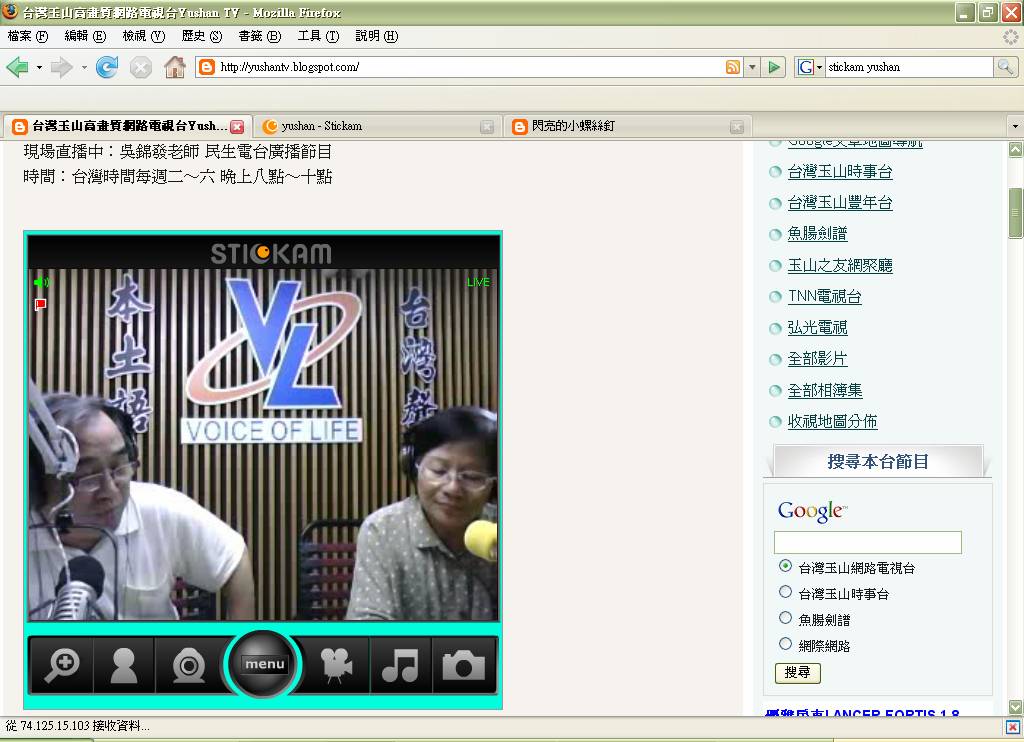Click the RSS feed icon in address bar
Screen dimensions: 1024x742
coord(733,67)
